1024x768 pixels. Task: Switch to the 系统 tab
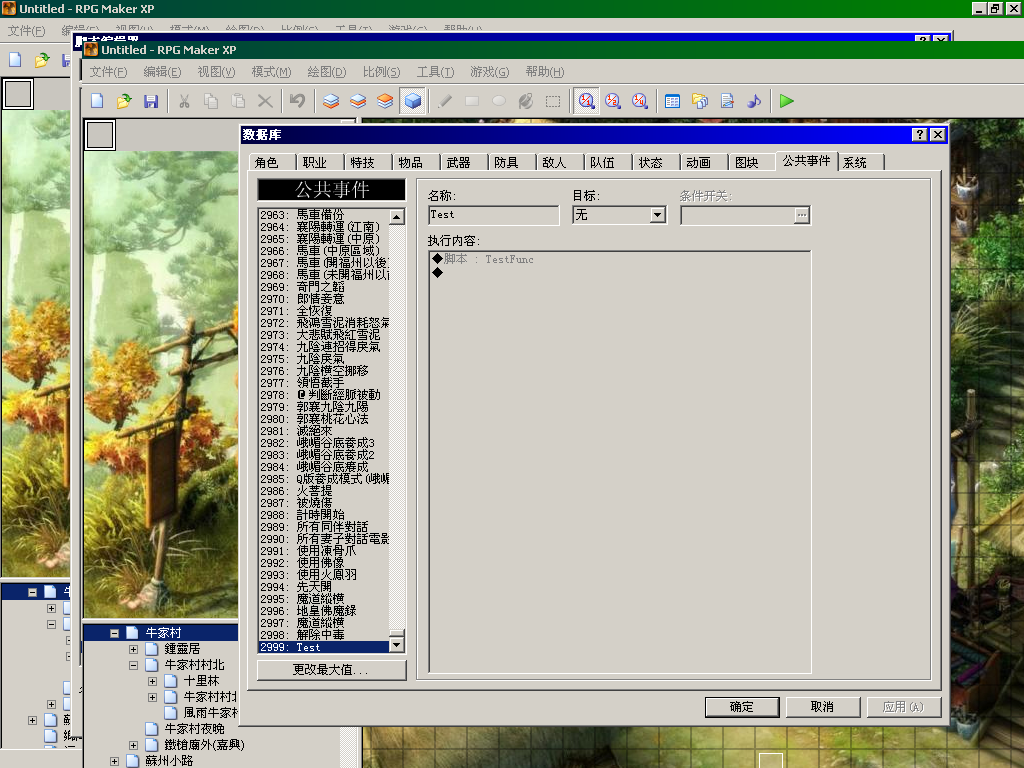point(855,163)
